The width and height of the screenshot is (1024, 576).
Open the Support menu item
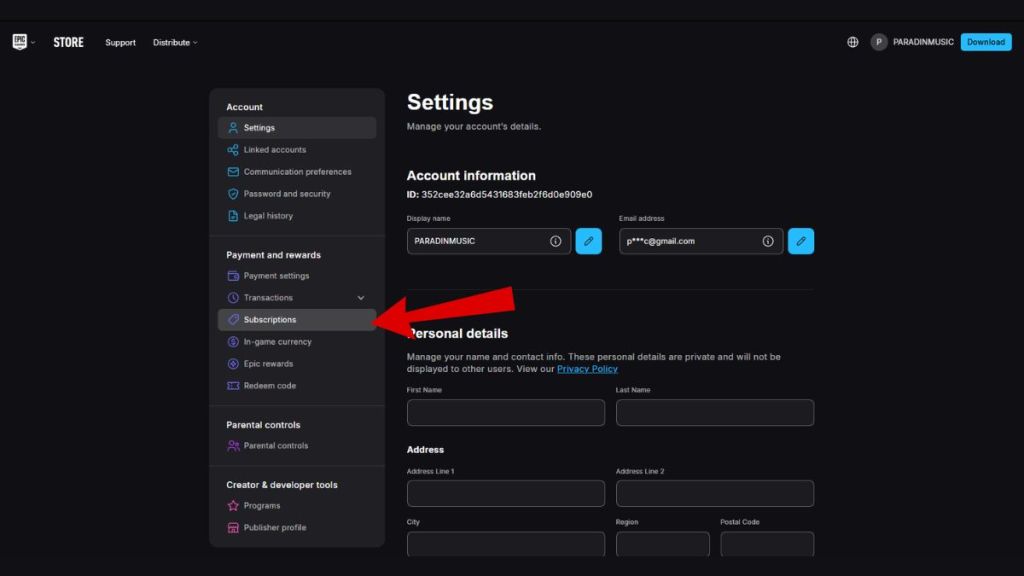(120, 42)
